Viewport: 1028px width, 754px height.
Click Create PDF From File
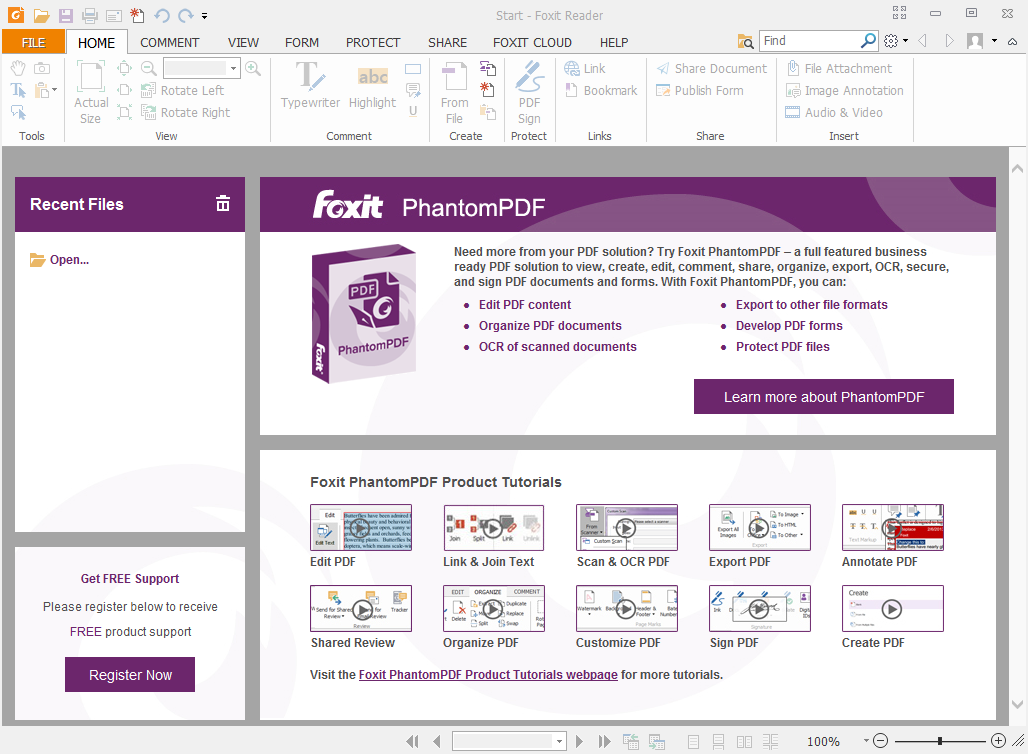454,92
